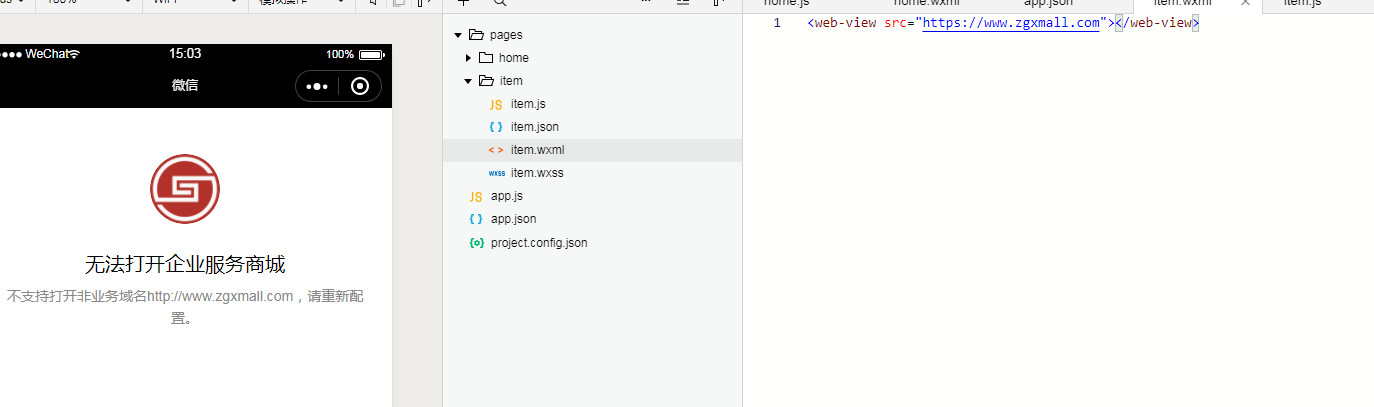Click the 15:03 clock in the simulator
This screenshot has width=1374, height=407.
185,54
